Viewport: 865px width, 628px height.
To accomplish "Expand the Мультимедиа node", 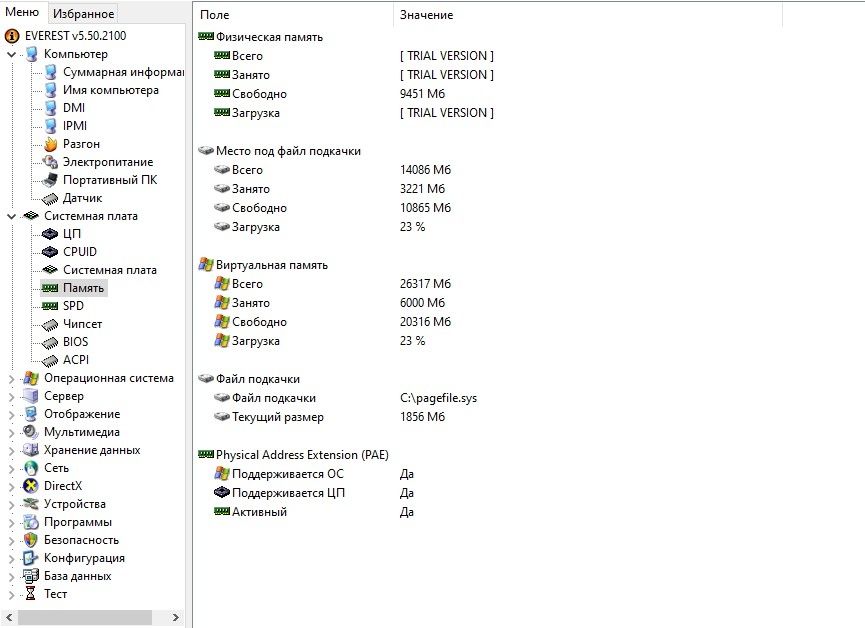I will point(11,433).
